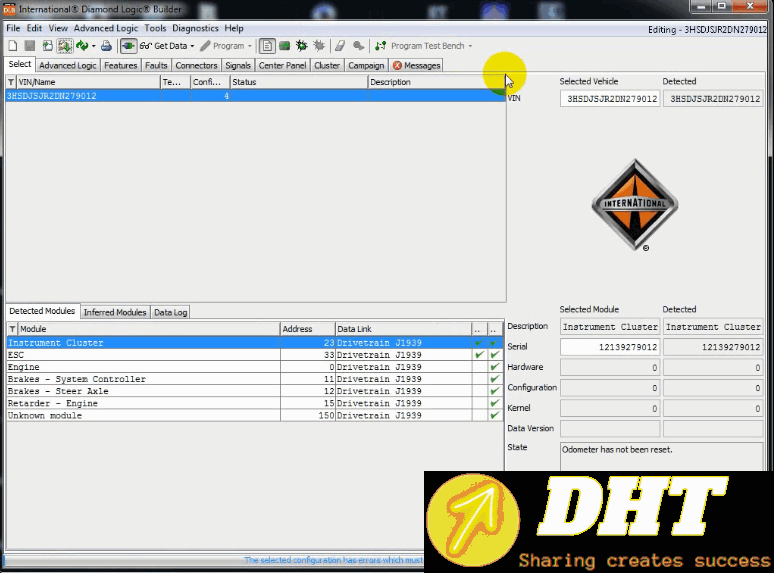Open the dropdown arrow beside the refresh icon
Image resolution: width=774 pixels, height=573 pixels.
[94, 46]
